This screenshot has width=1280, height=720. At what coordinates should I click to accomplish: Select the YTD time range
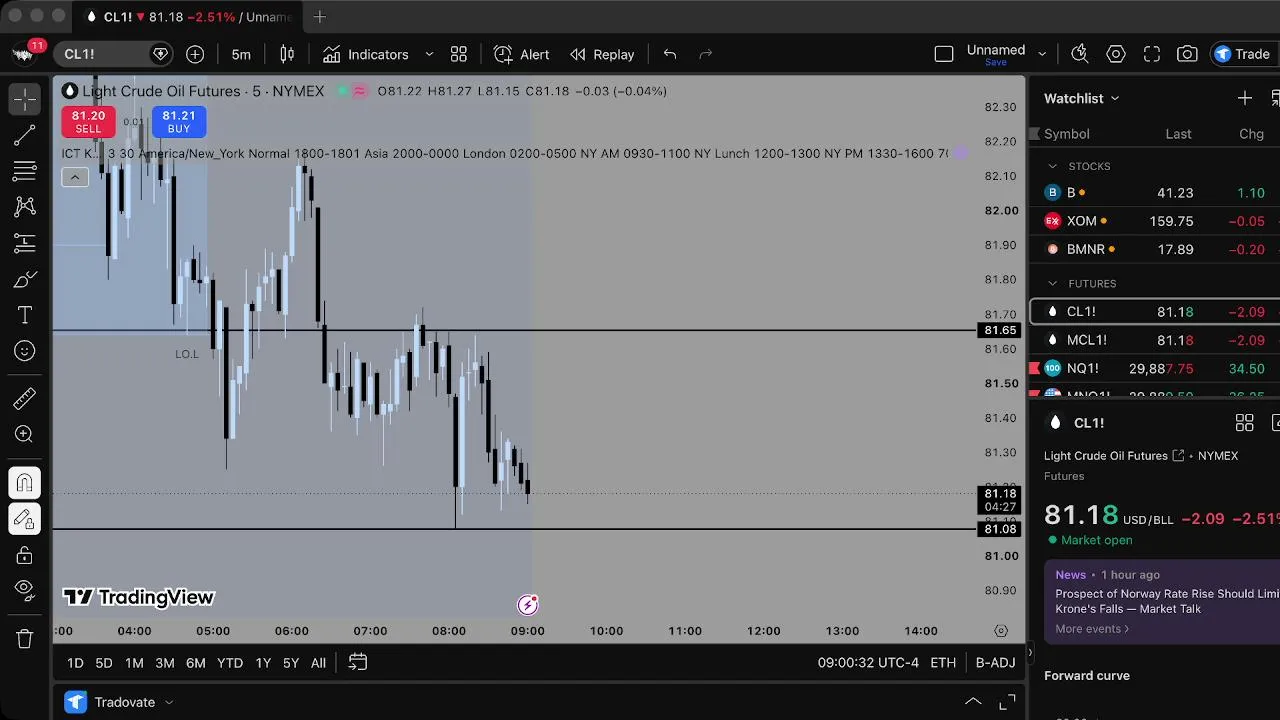[230, 663]
